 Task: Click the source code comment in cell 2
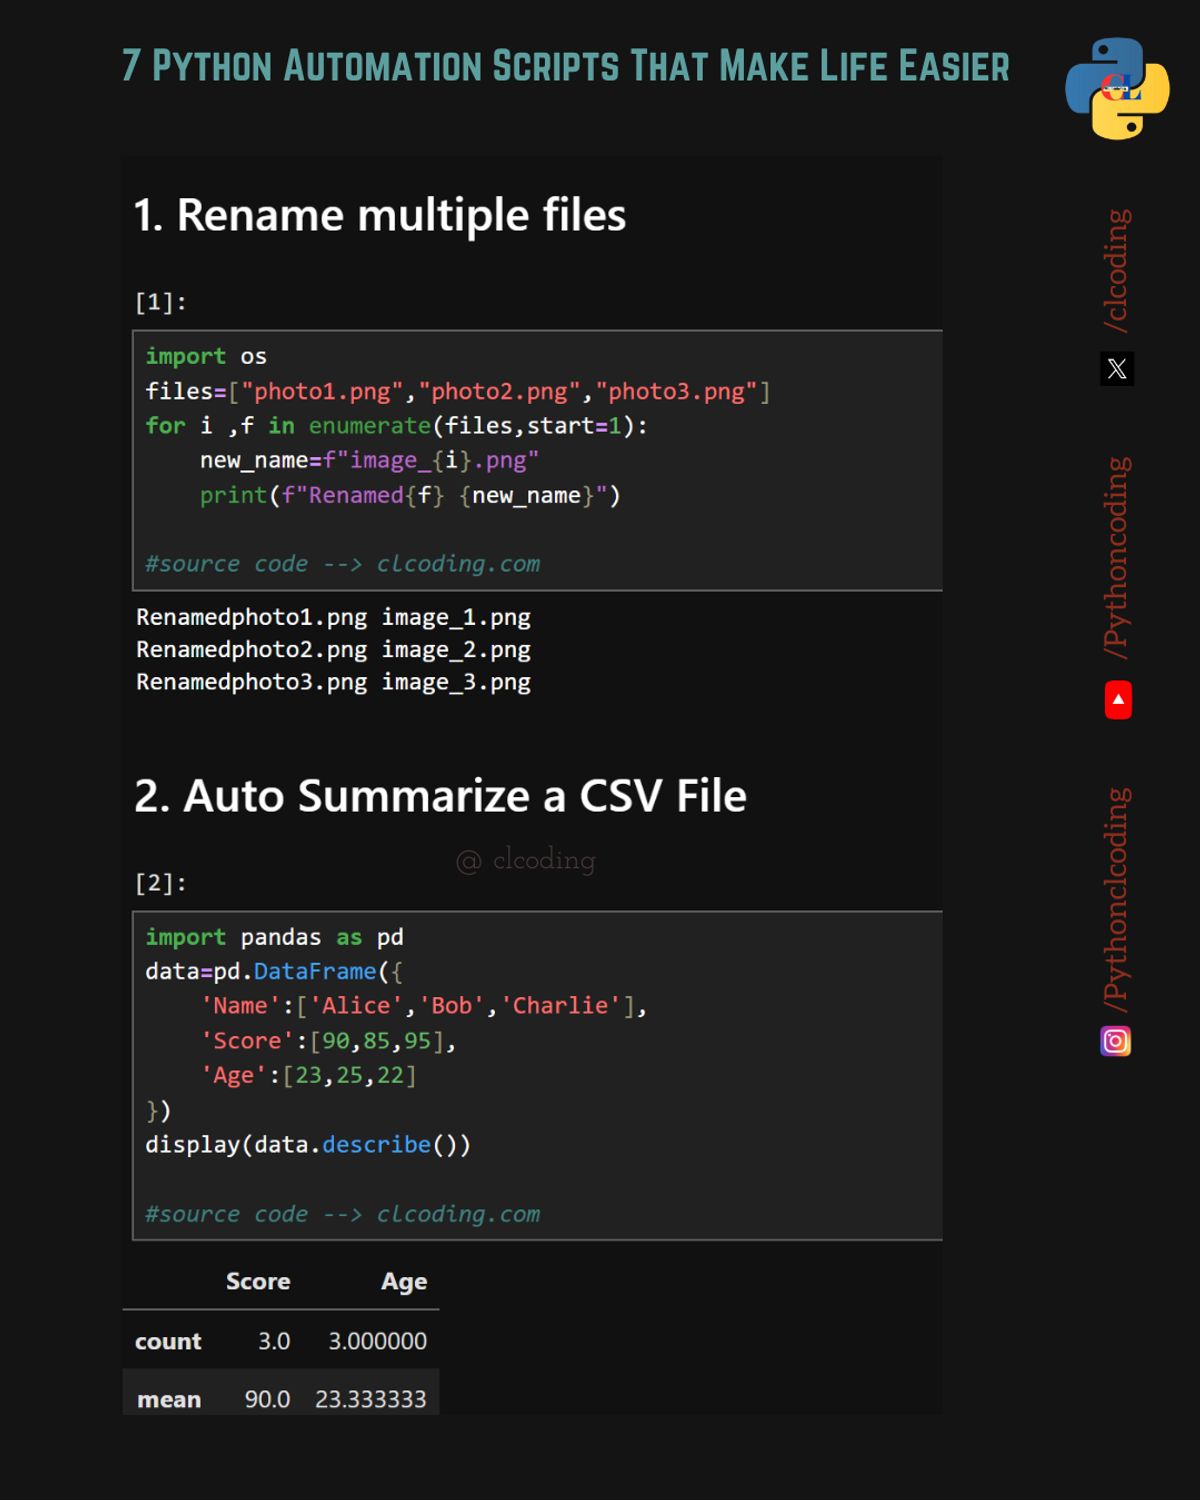click(x=342, y=1214)
